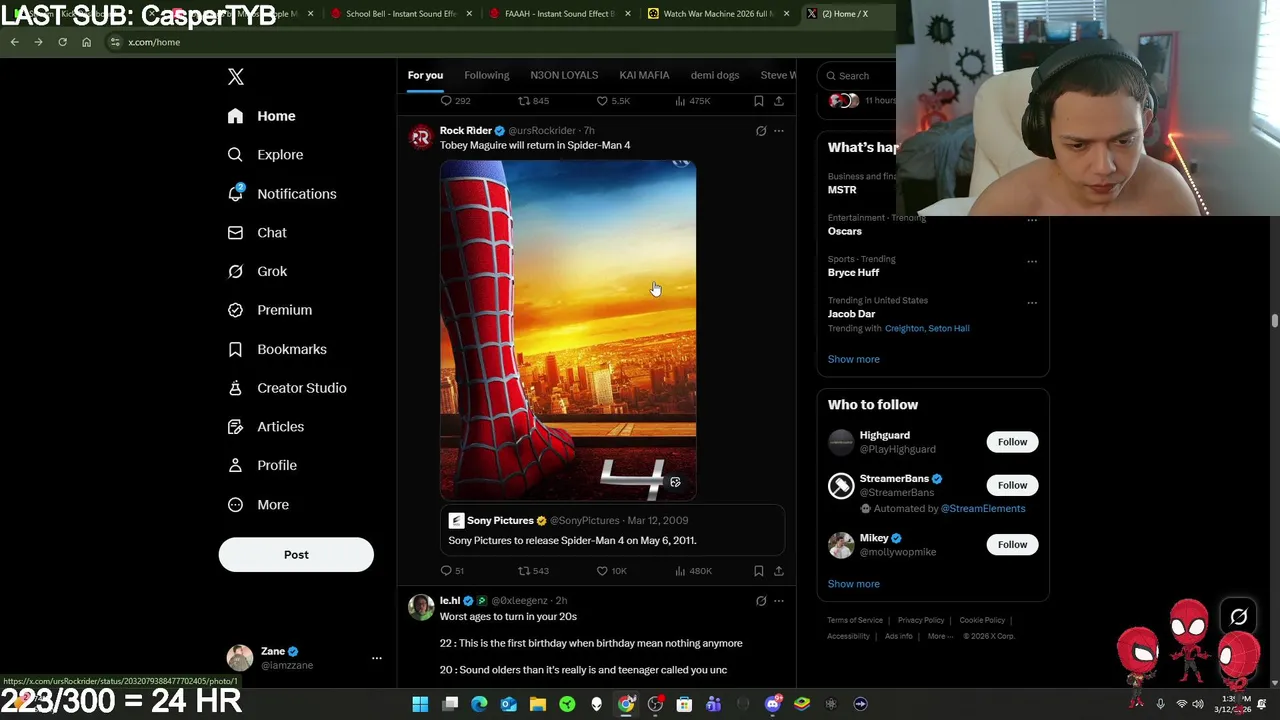Switch to the demi dogs tab
The width and height of the screenshot is (1280, 720).
[x=715, y=75]
